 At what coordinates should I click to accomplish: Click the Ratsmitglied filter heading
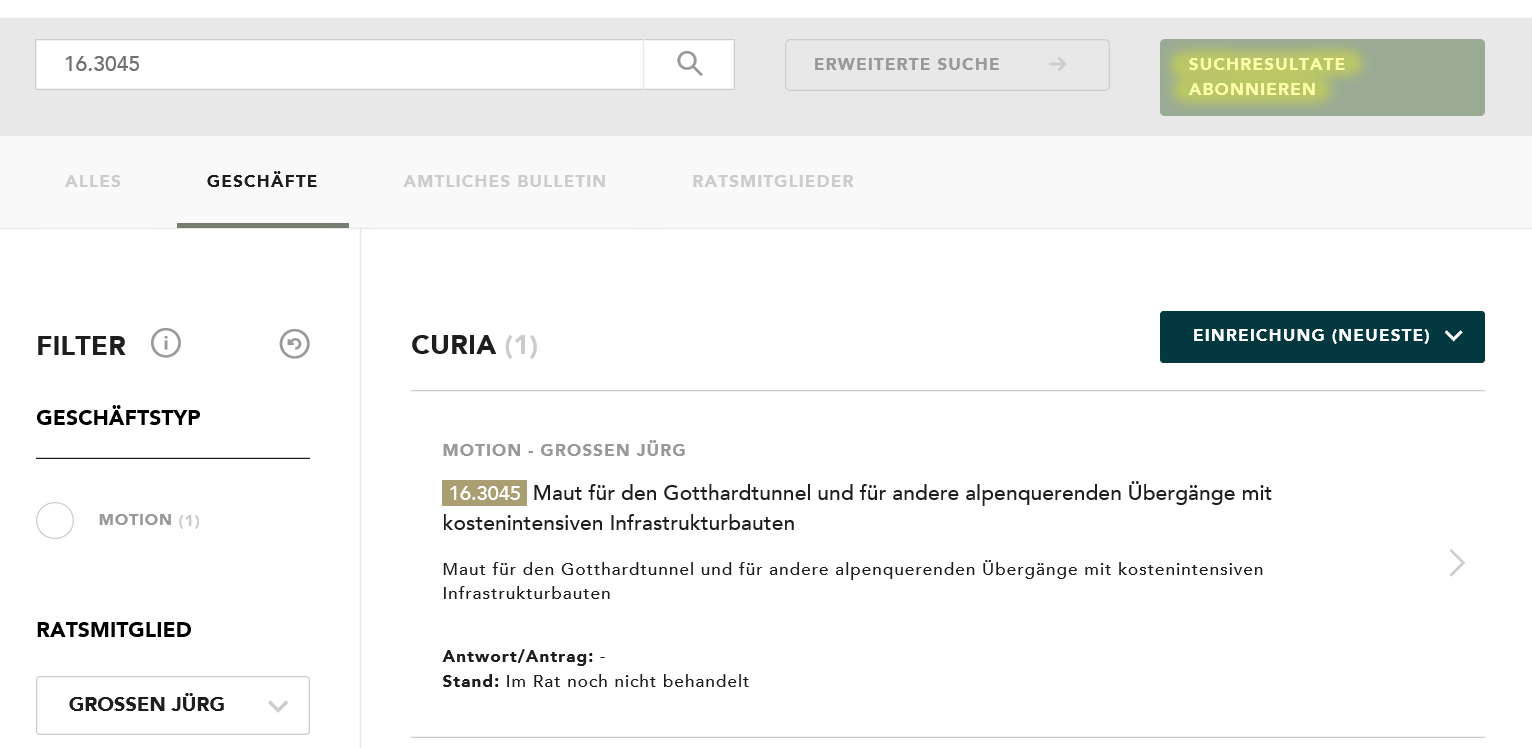(x=114, y=630)
